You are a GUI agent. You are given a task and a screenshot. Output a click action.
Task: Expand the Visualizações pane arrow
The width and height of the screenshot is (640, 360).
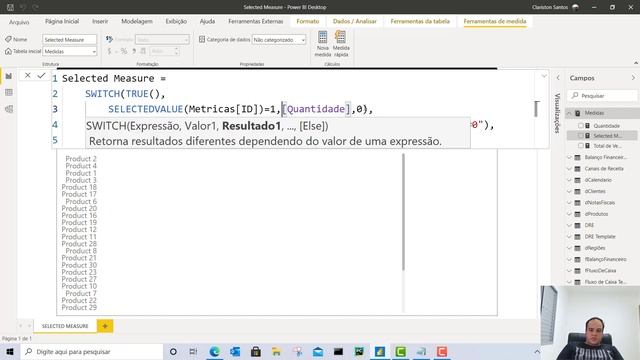click(x=558, y=78)
